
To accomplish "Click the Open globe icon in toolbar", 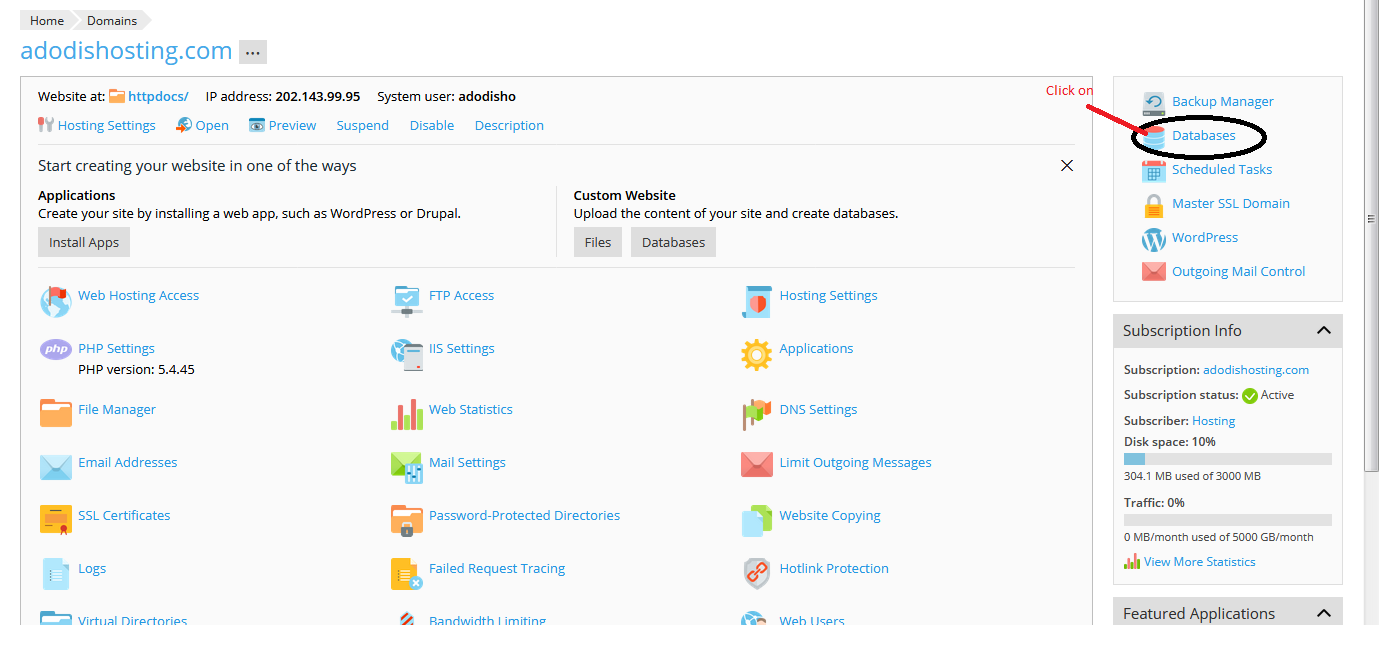I will pyautogui.click(x=184, y=125).
